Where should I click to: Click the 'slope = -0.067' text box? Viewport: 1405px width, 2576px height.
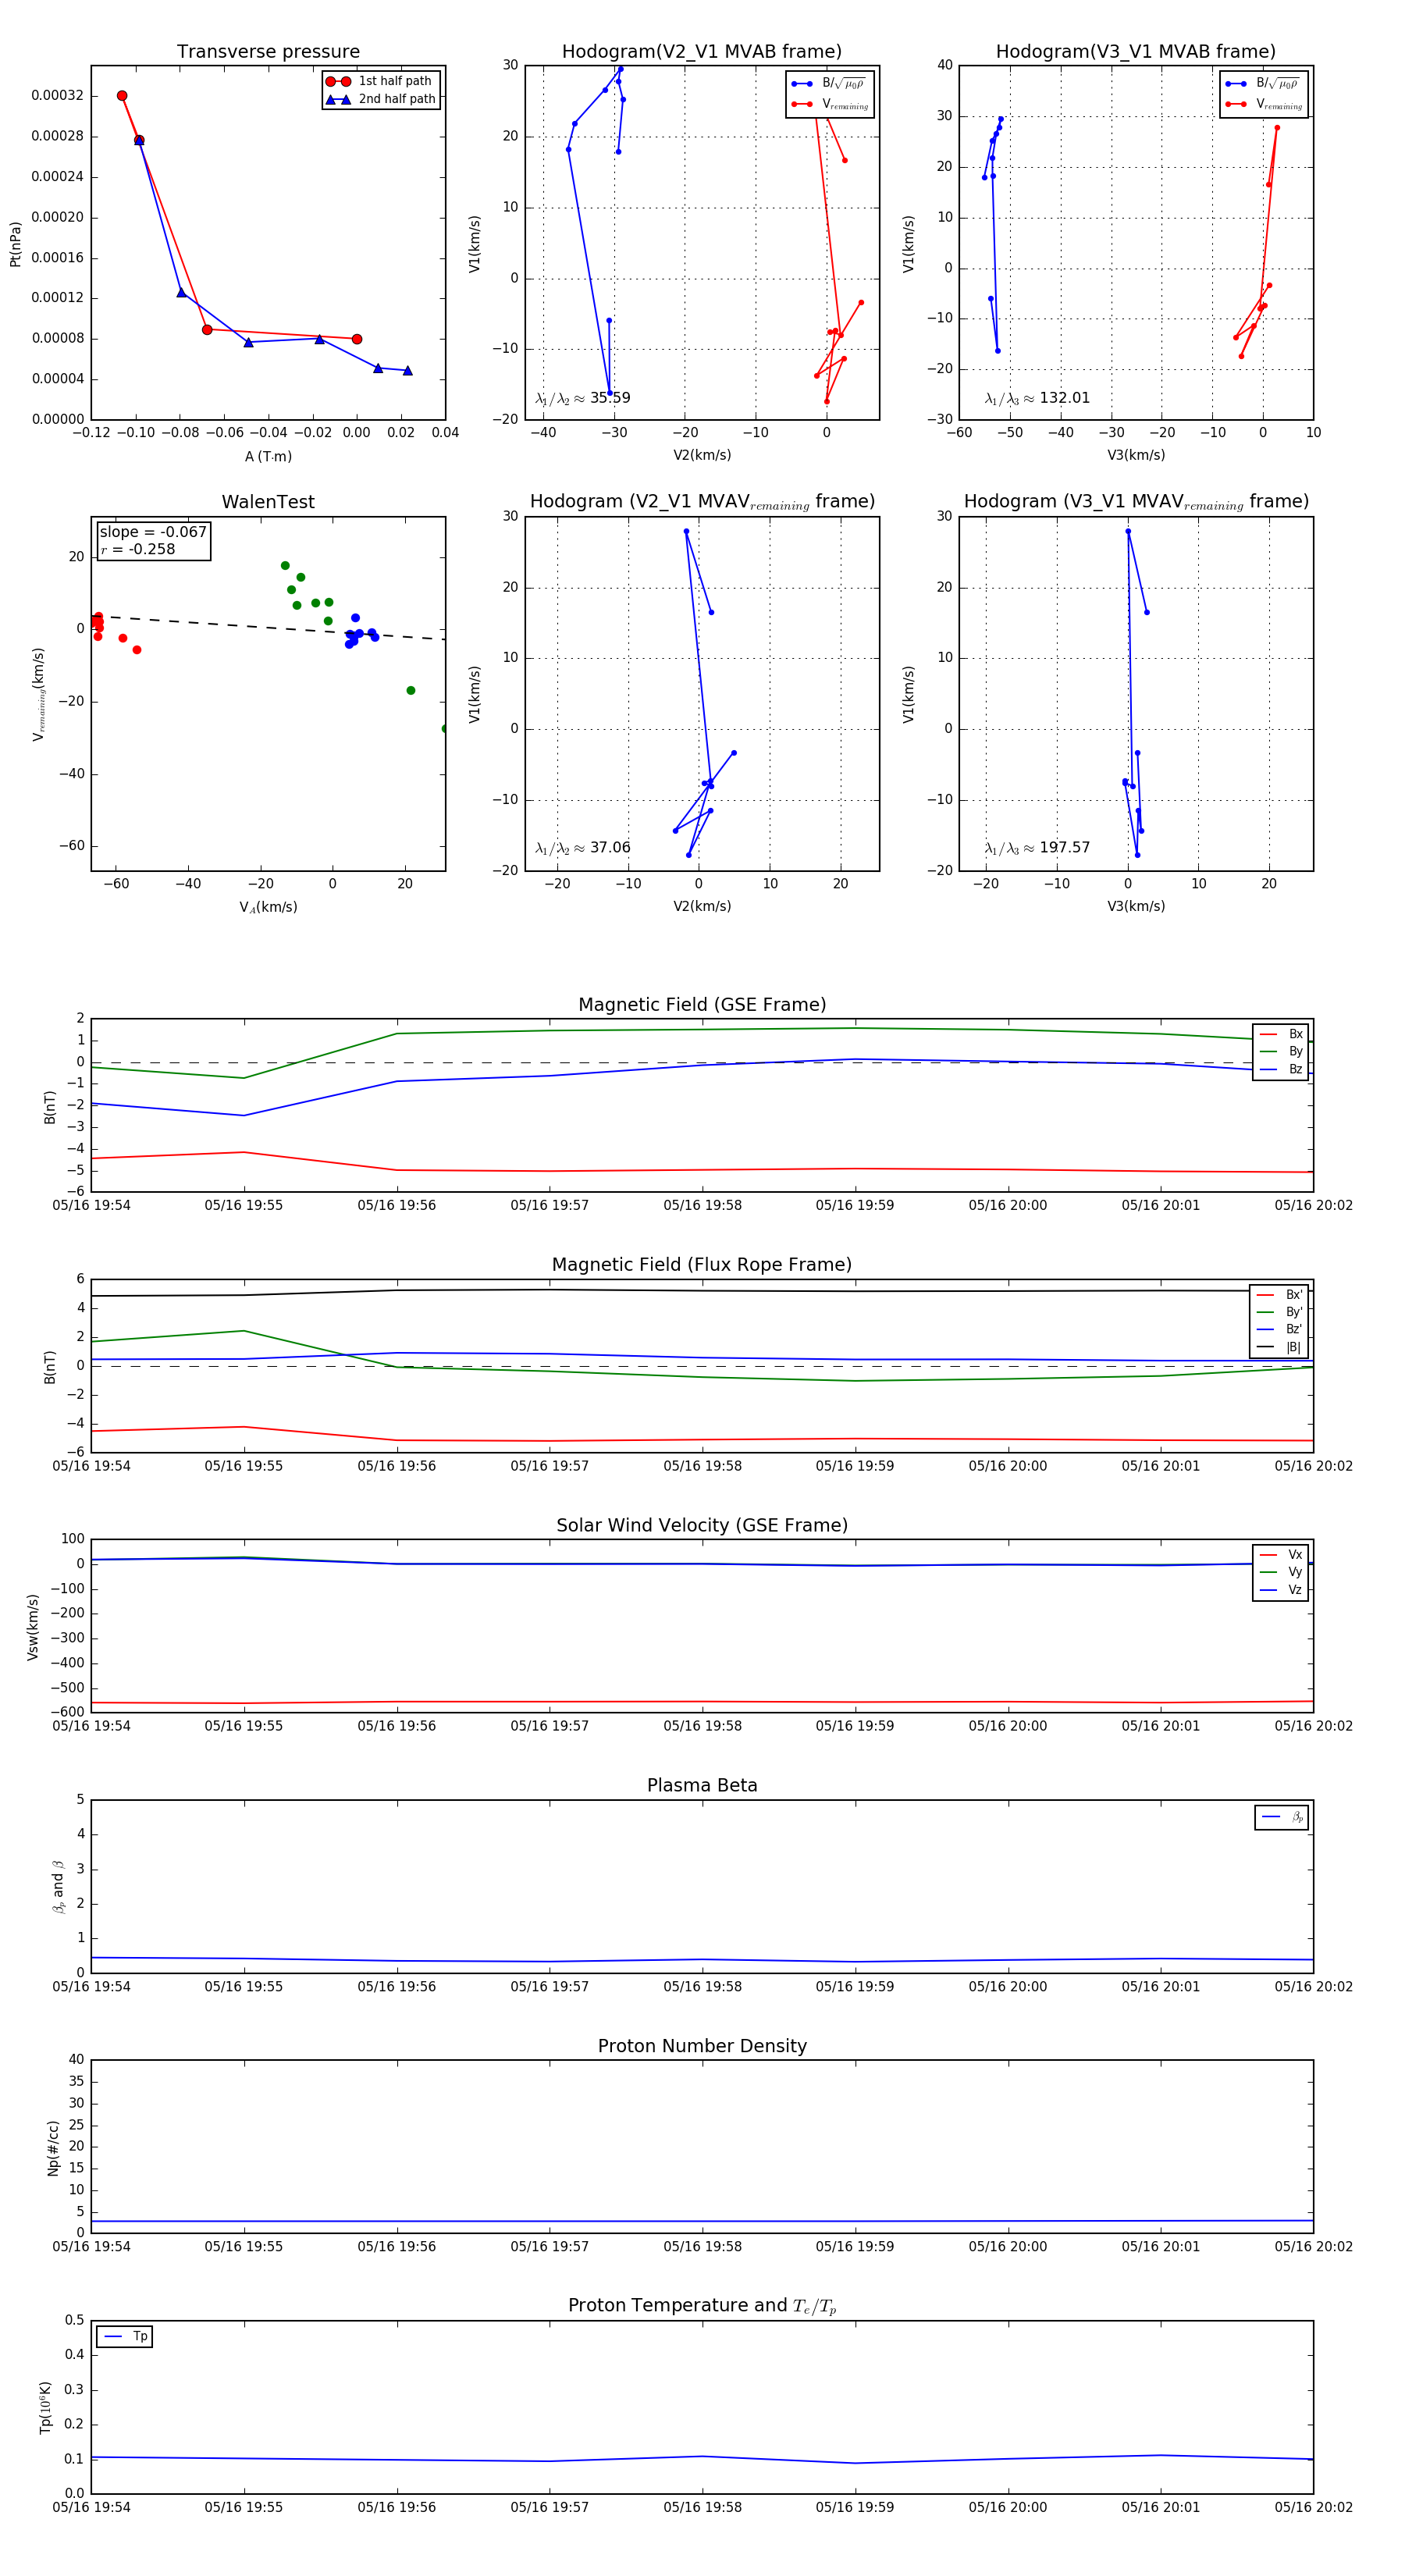click(x=153, y=532)
